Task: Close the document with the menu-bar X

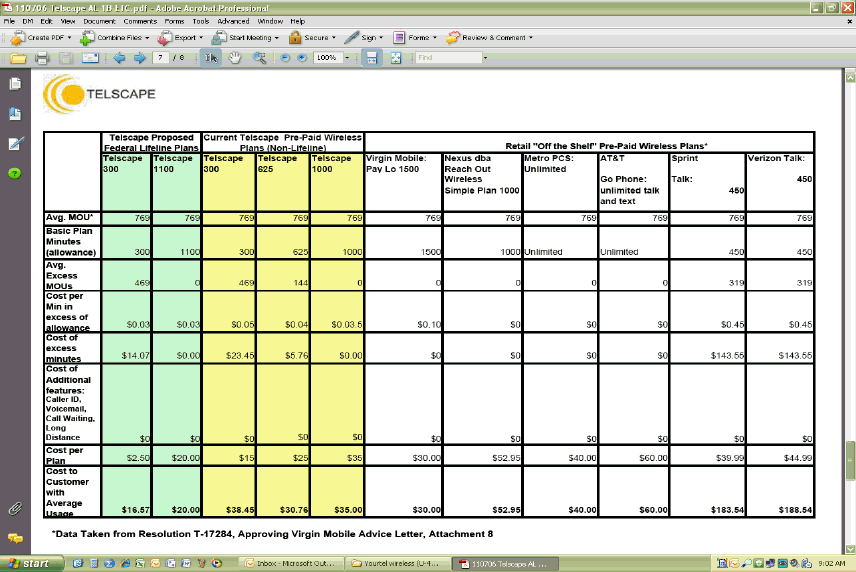Action: click(x=849, y=21)
